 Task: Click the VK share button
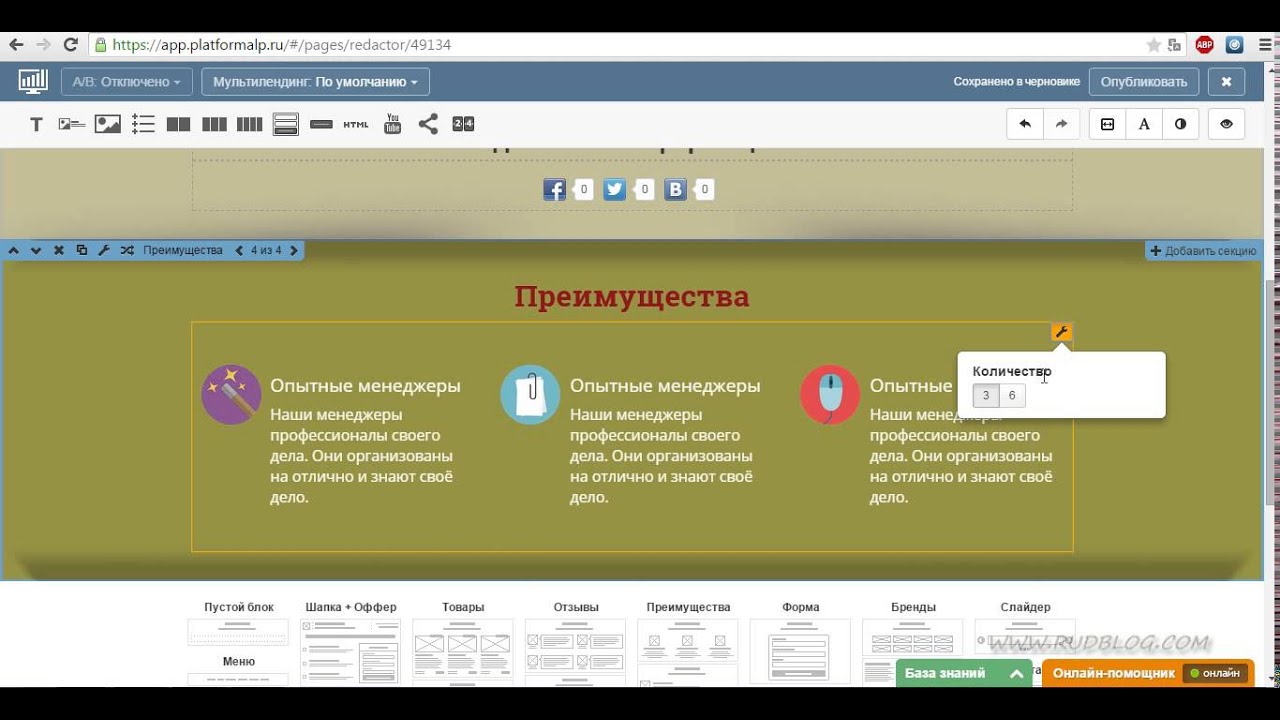tap(676, 189)
